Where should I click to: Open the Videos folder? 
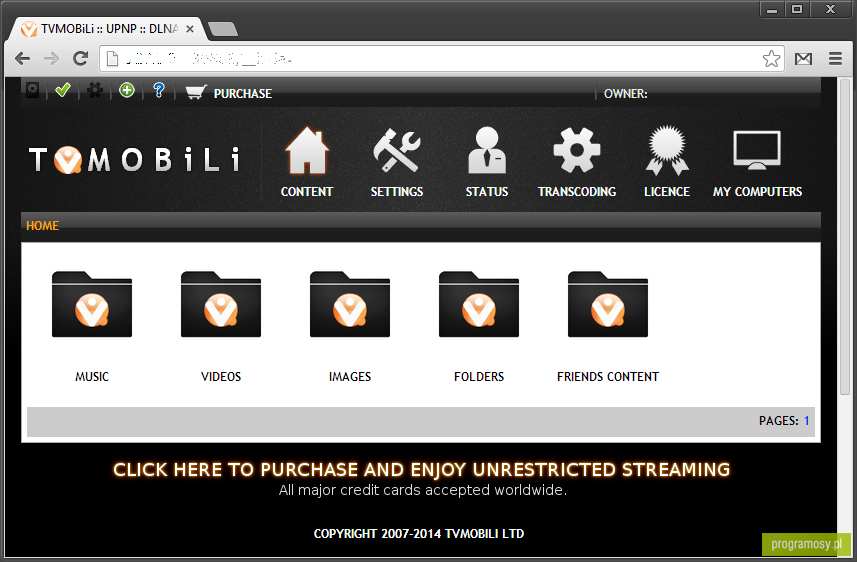click(221, 304)
